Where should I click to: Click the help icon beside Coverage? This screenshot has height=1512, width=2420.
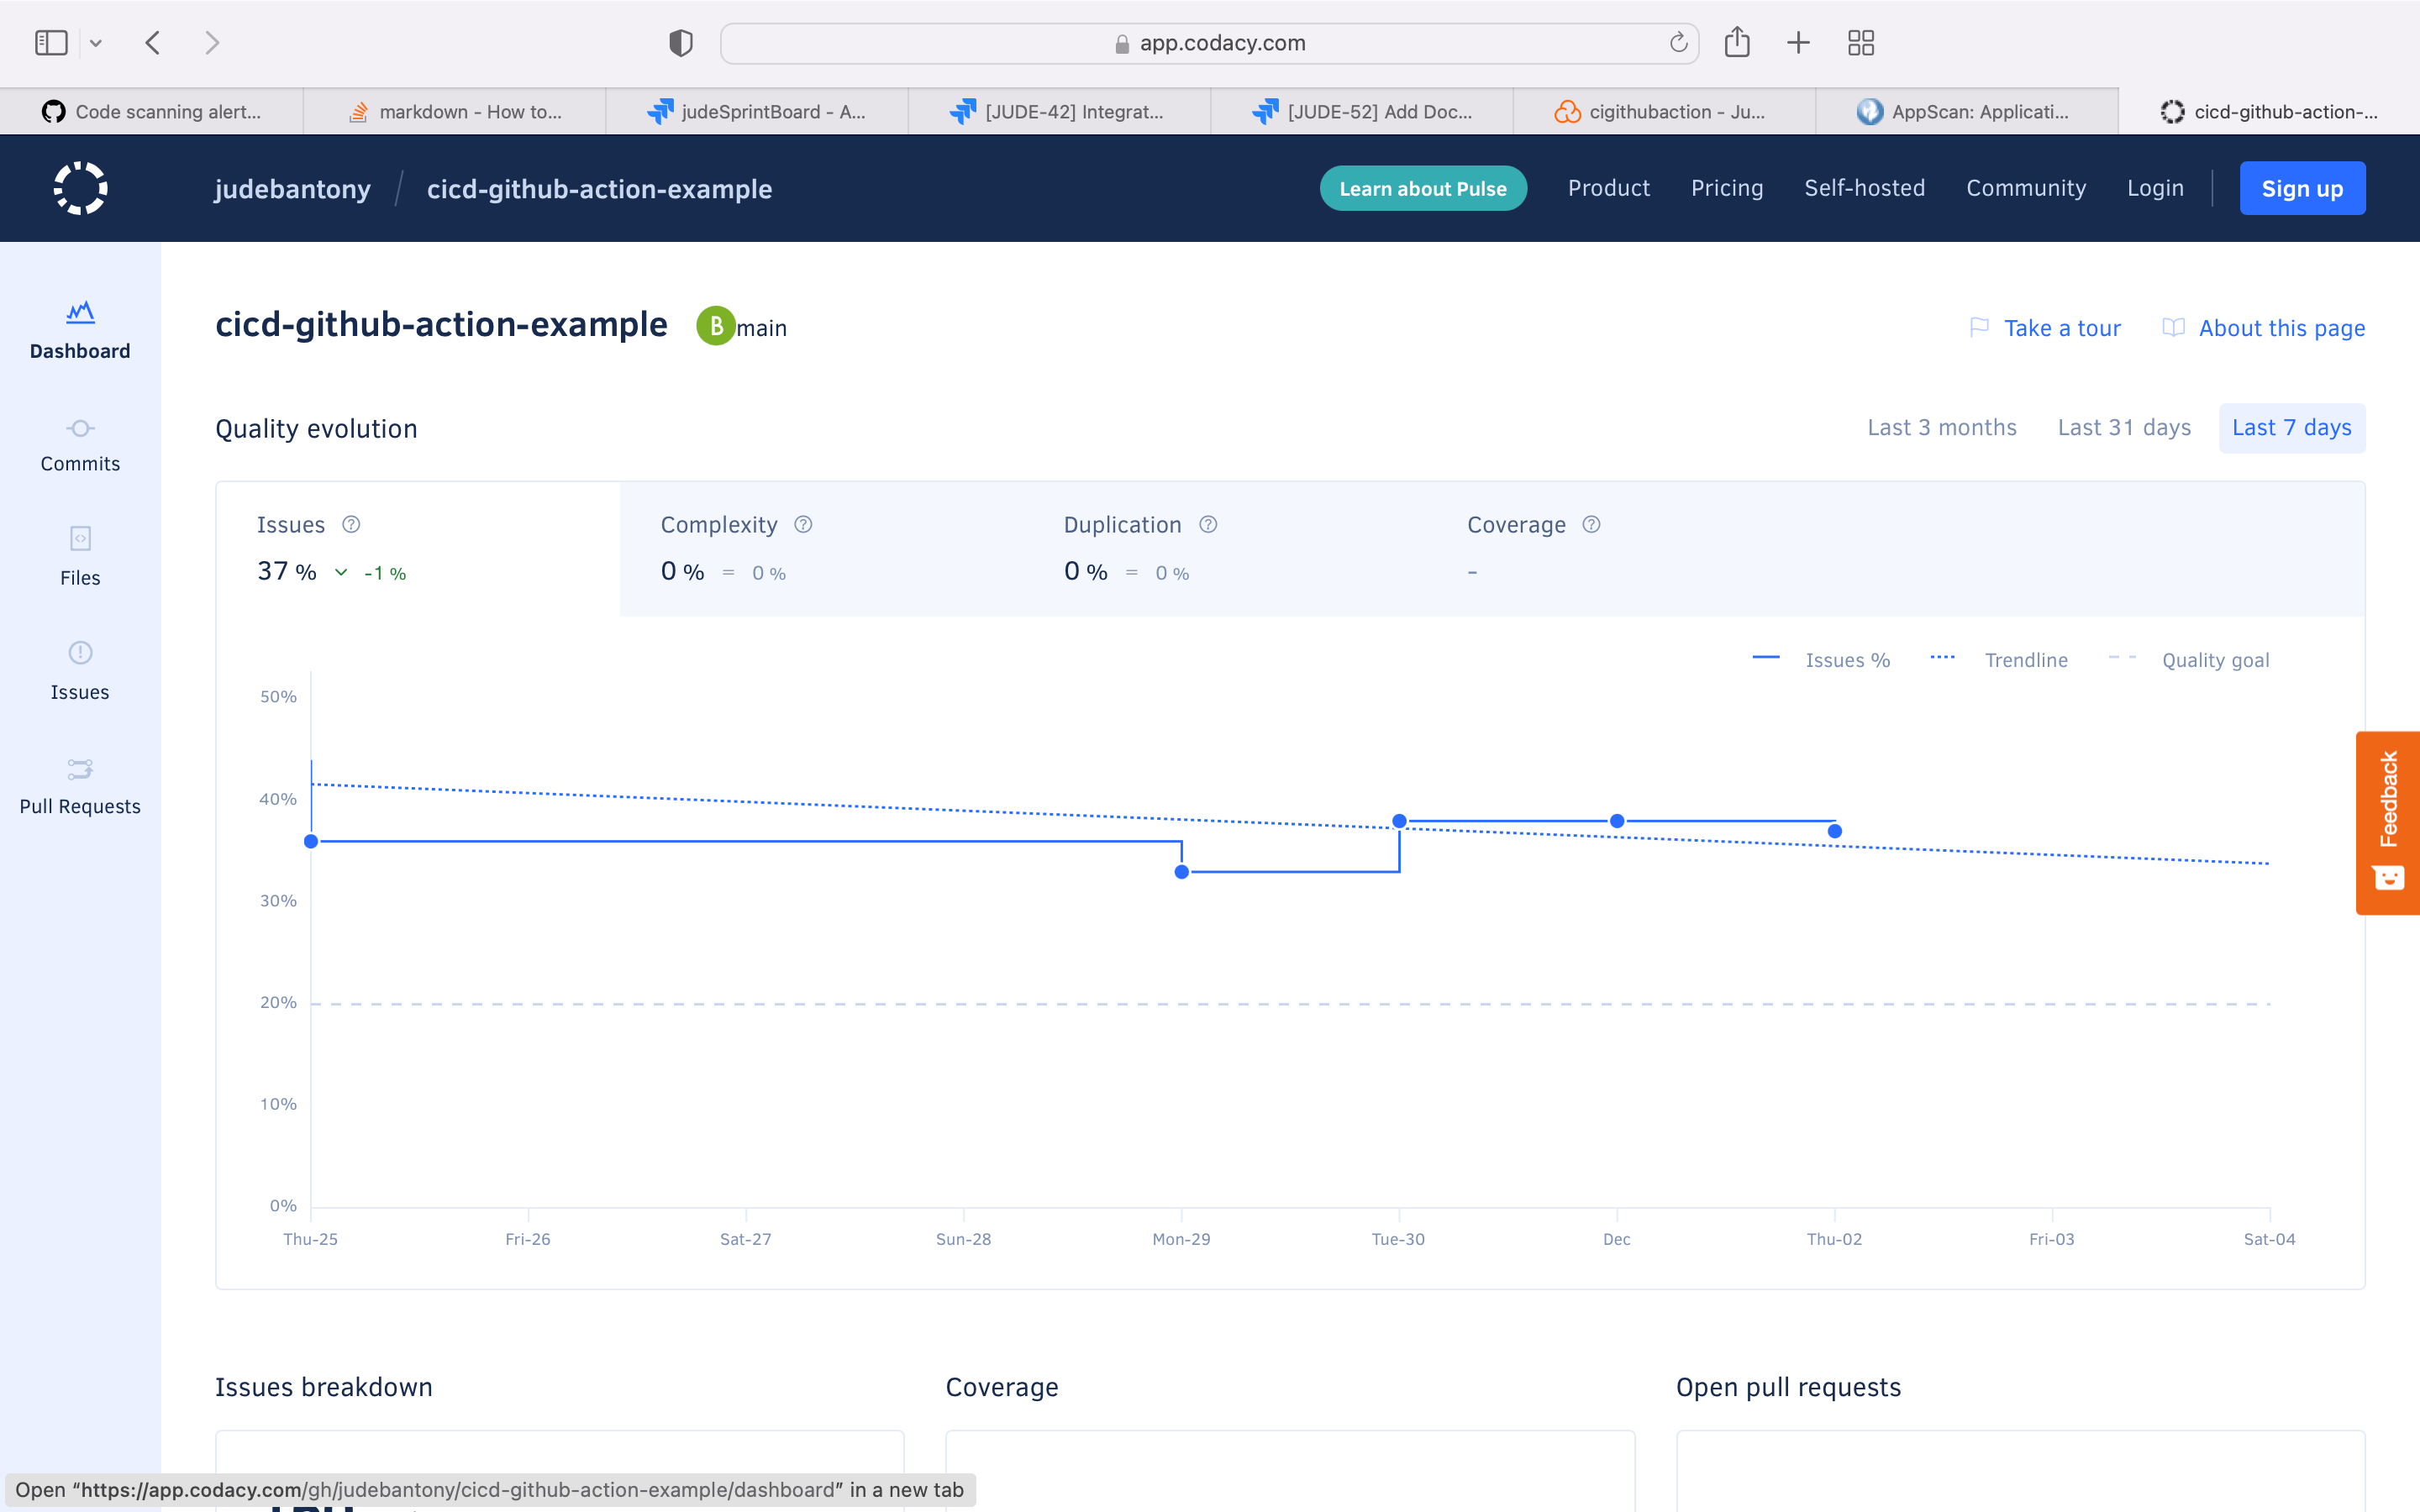(x=1591, y=524)
